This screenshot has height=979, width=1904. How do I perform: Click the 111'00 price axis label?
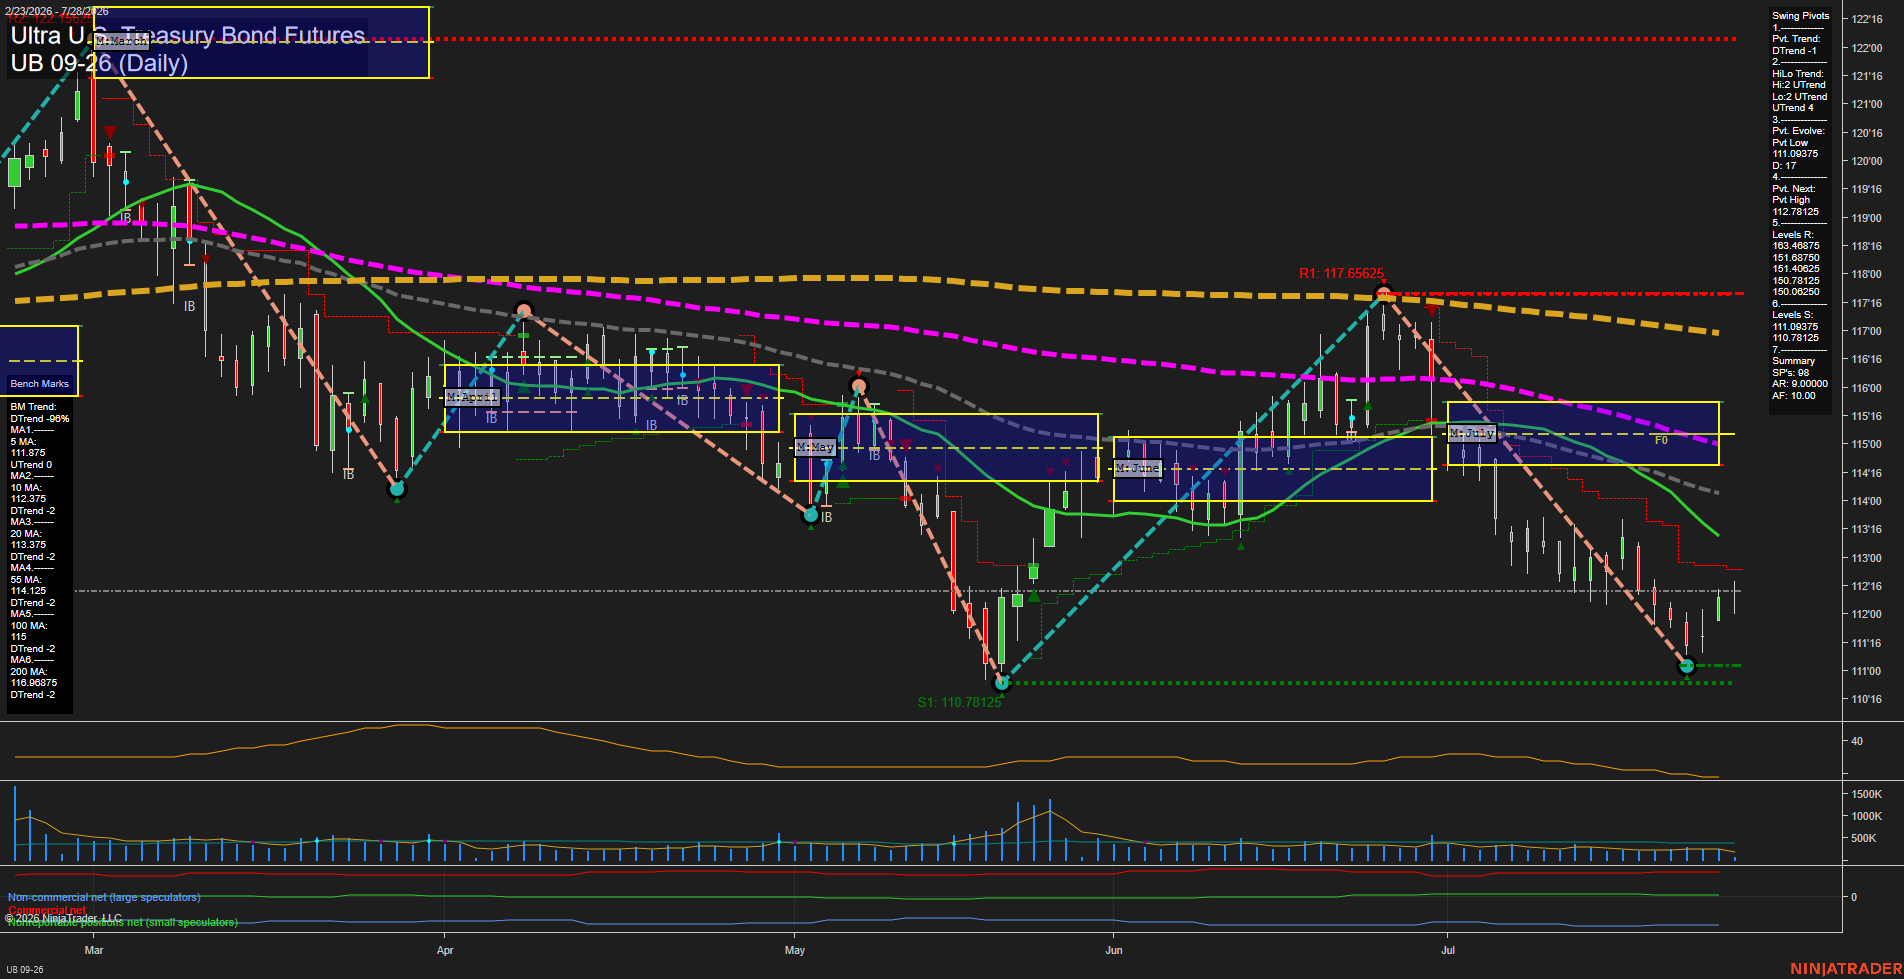(1867, 671)
